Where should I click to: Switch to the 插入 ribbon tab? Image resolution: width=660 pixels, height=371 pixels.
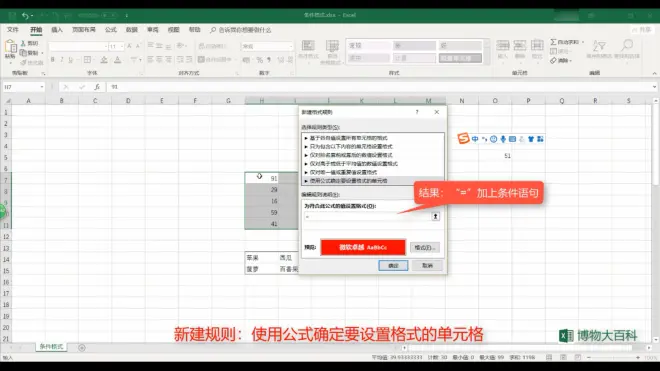coord(57,30)
